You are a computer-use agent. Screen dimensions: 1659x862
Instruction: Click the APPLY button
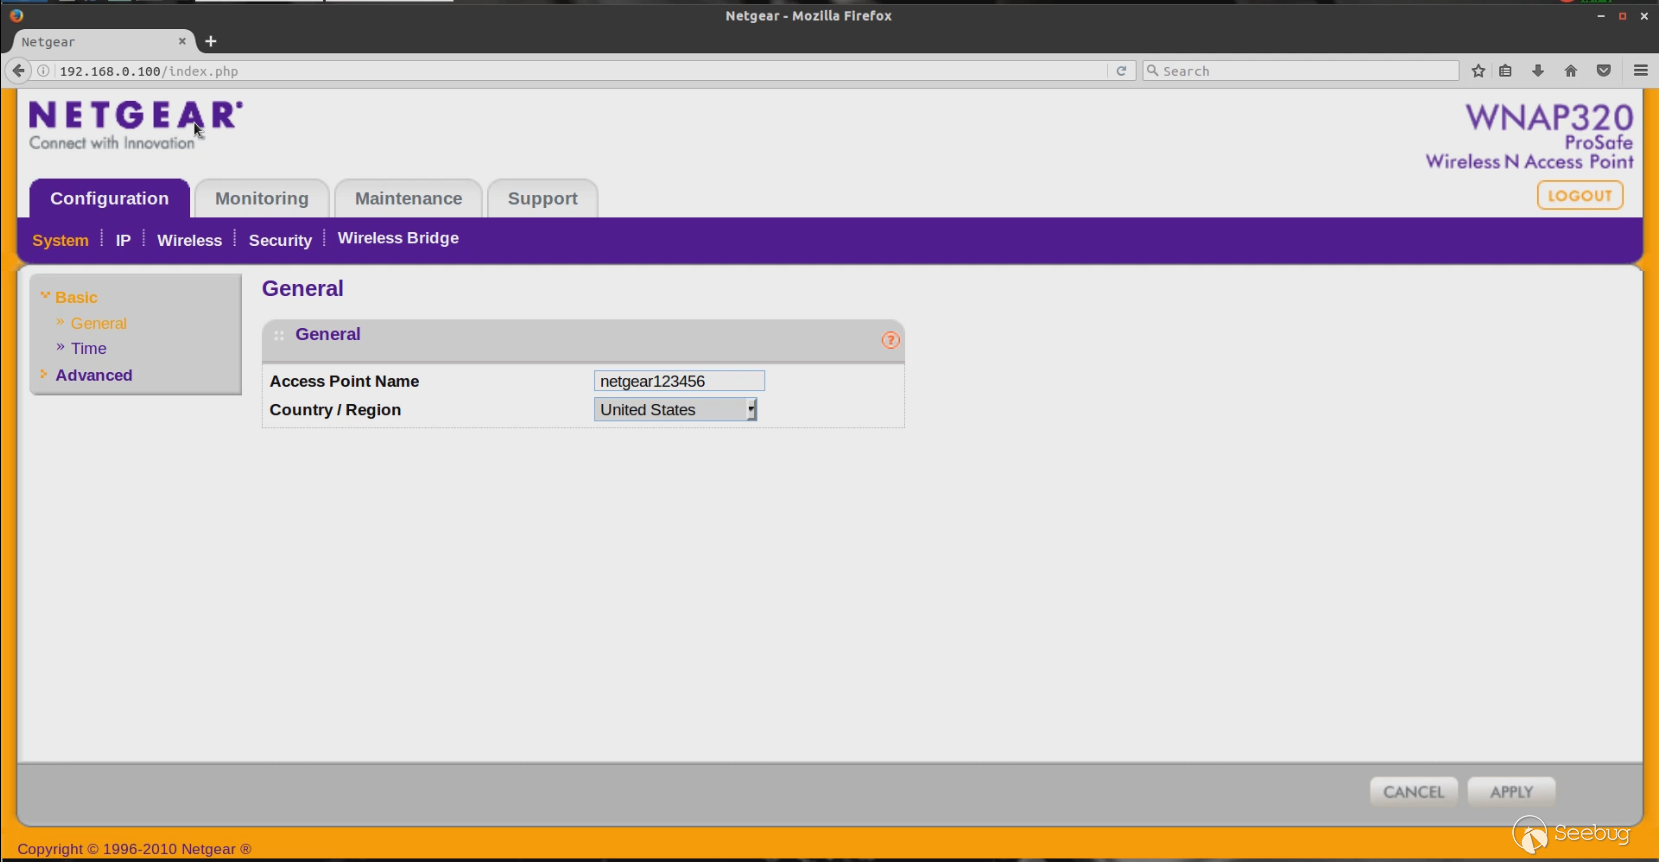(1511, 791)
